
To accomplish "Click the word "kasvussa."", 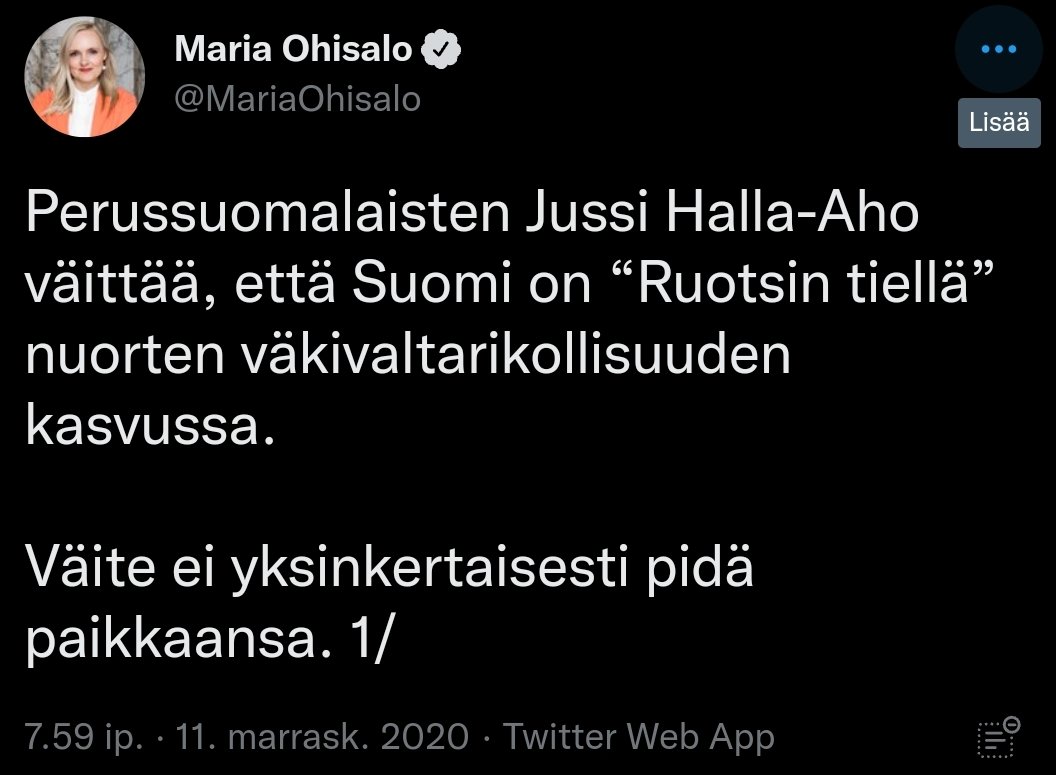I will tap(151, 426).
